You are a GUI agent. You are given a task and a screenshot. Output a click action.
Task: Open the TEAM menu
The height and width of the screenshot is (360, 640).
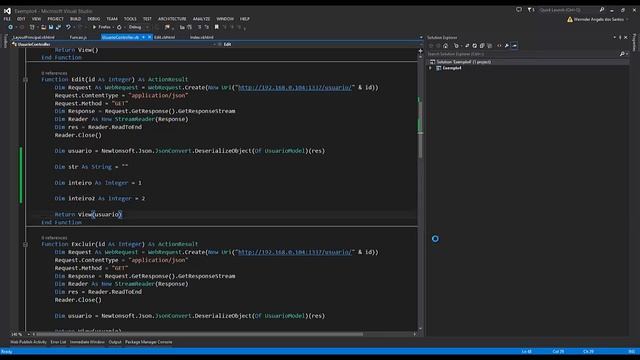point(112,19)
